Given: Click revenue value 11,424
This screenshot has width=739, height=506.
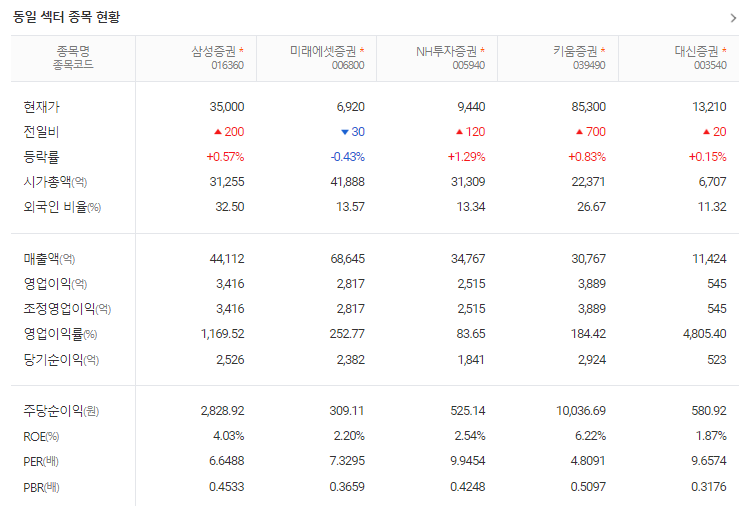Looking at the screenshot, I should [x=709, y=259].
